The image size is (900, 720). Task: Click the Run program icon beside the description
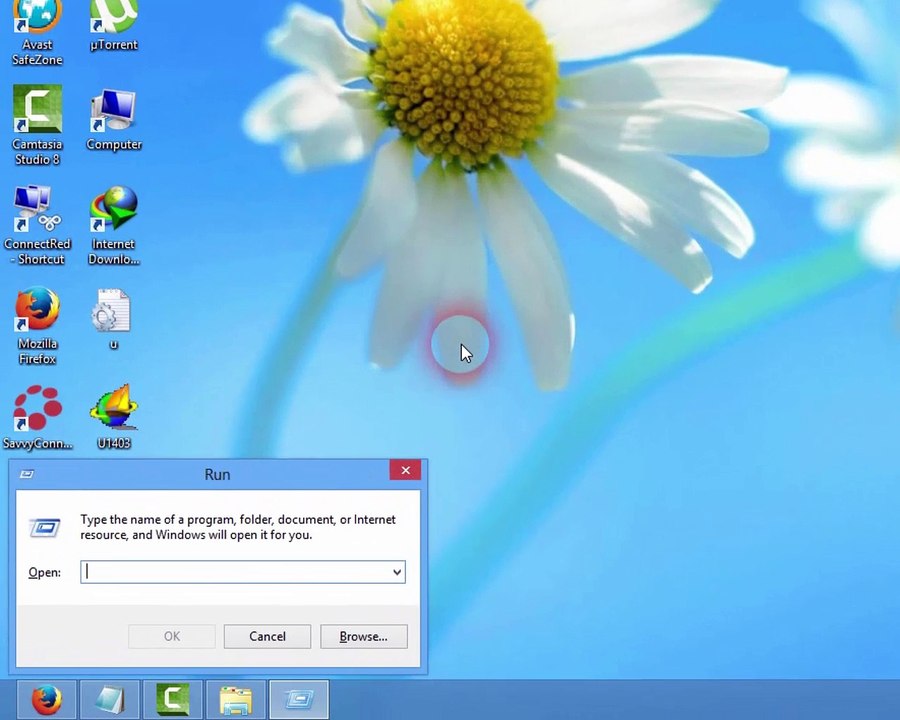point(45,527)
